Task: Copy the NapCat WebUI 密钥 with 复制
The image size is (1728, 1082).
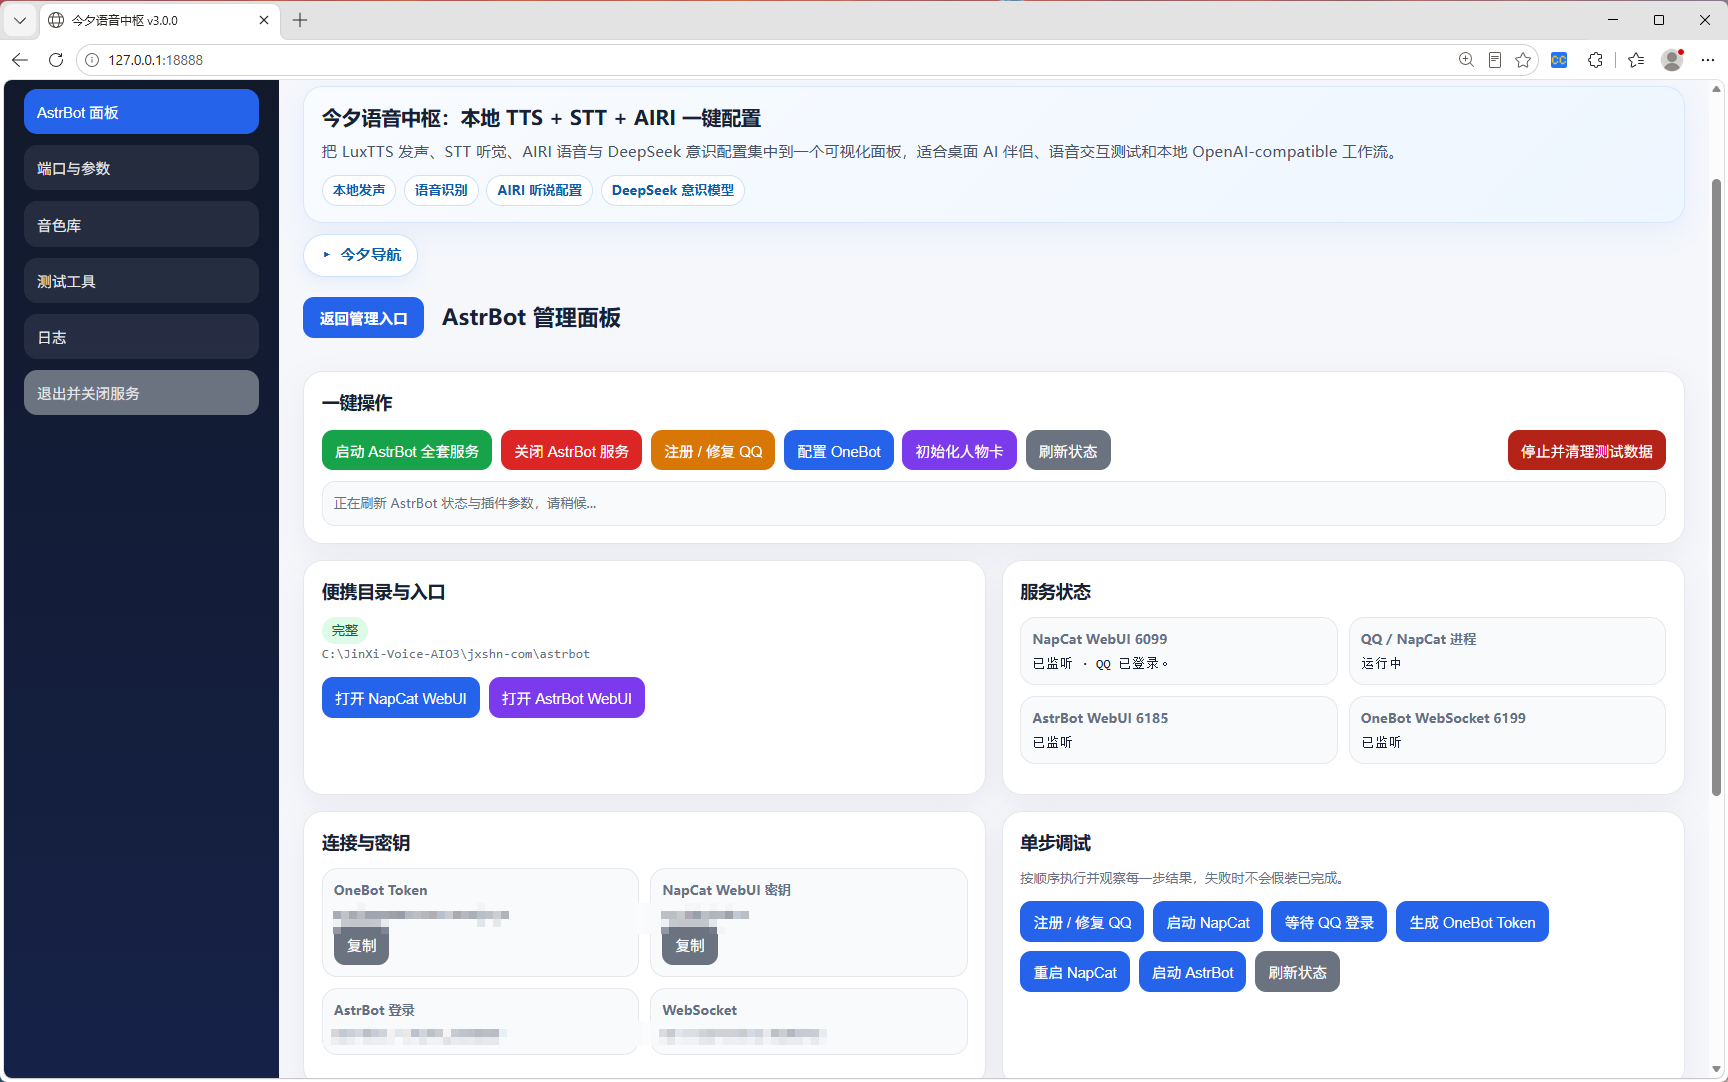Action: [690, 945]
